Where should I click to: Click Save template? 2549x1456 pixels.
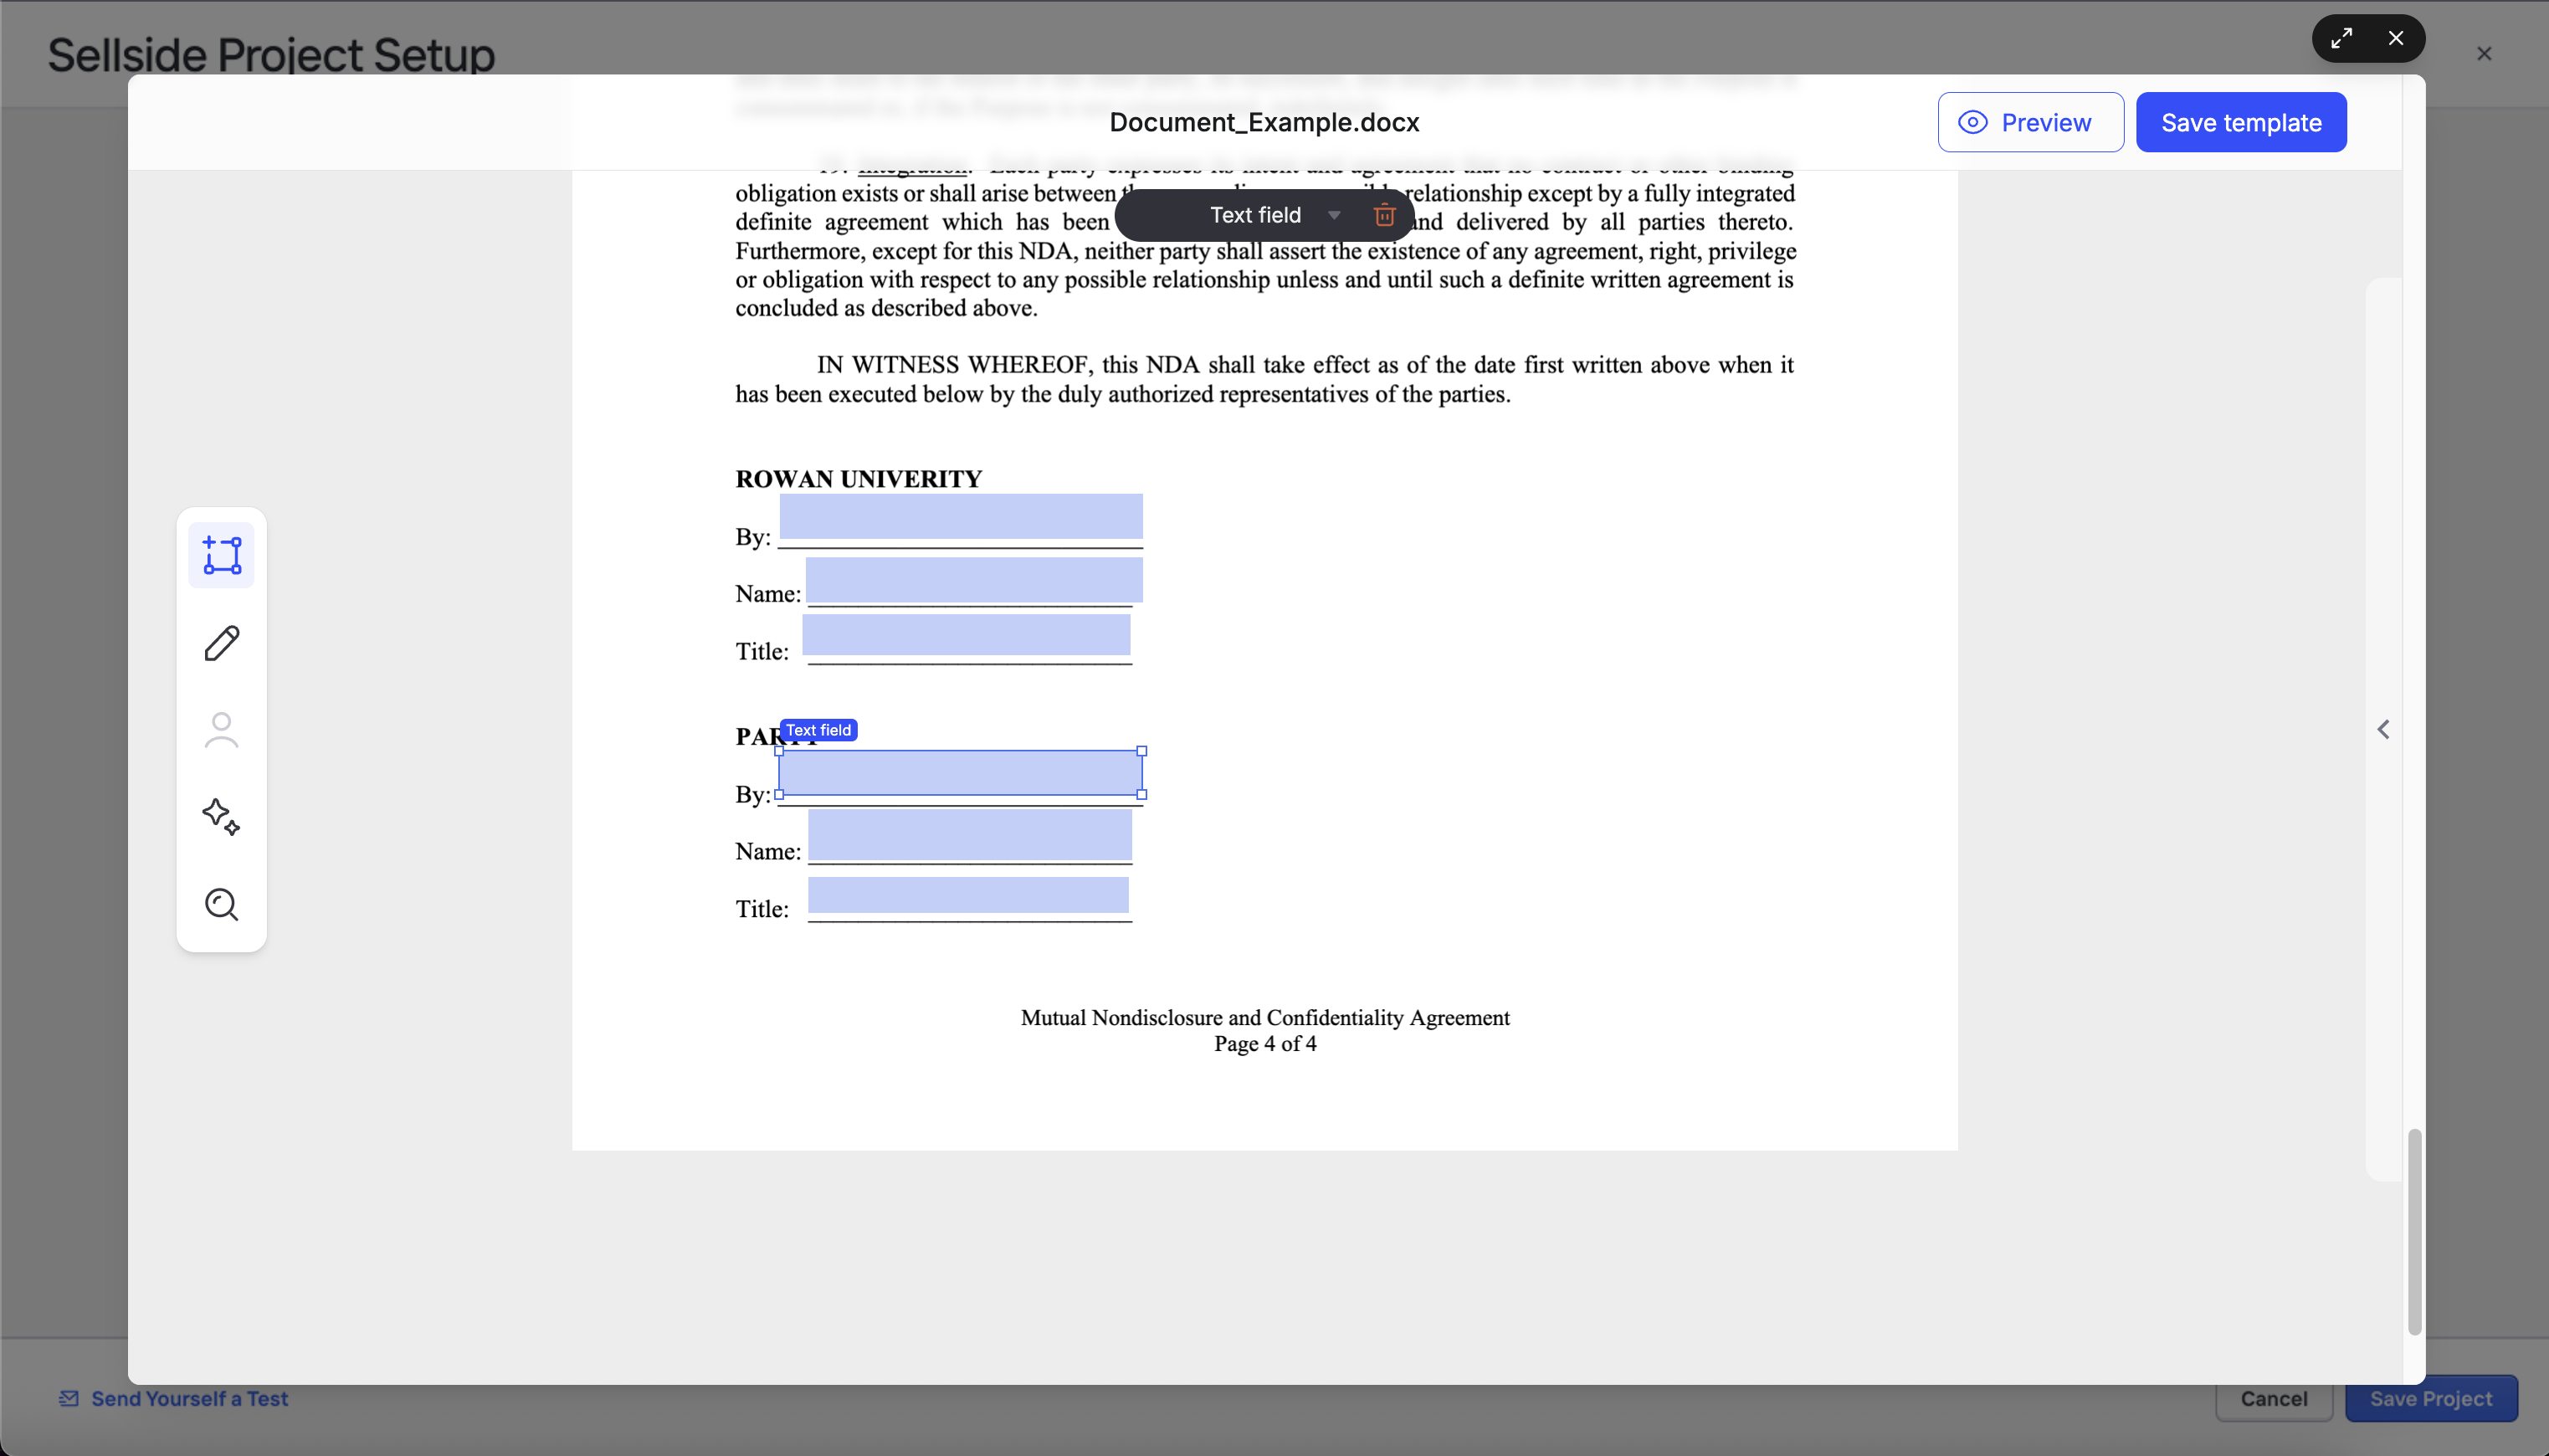click(2241, 122)
